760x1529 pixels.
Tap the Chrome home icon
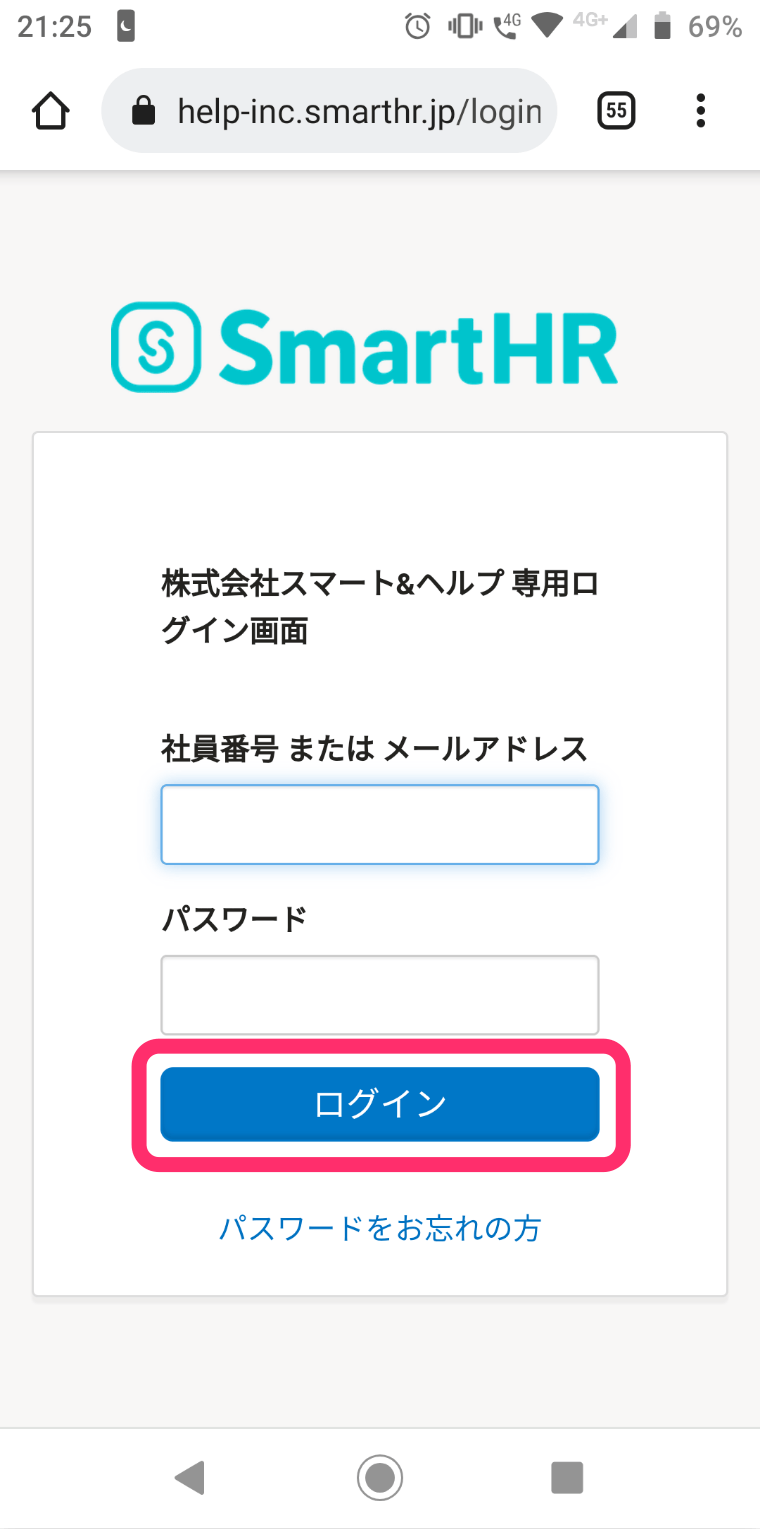pos(51,111)
